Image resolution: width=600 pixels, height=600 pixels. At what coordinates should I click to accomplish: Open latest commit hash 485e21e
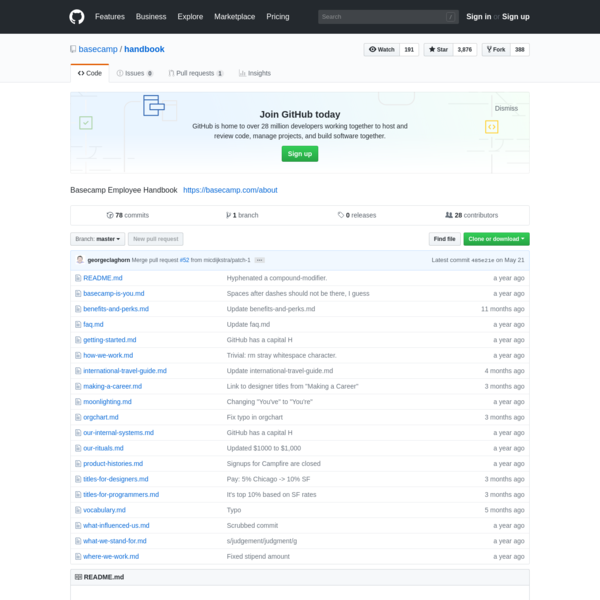click(x=483, y=260)
